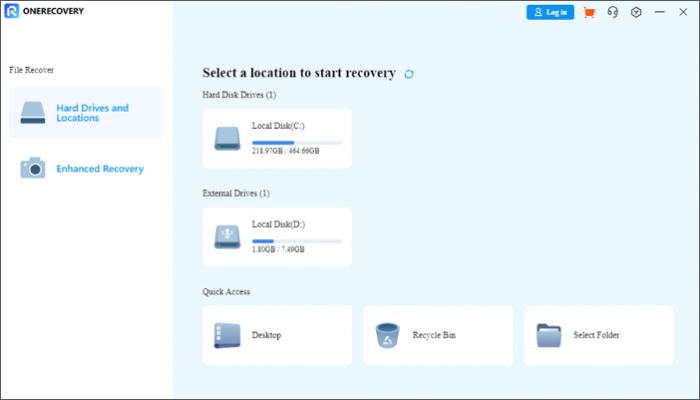Close the OneRecovery window
Viewport: 700px width, 400px height.
(683, 12)
